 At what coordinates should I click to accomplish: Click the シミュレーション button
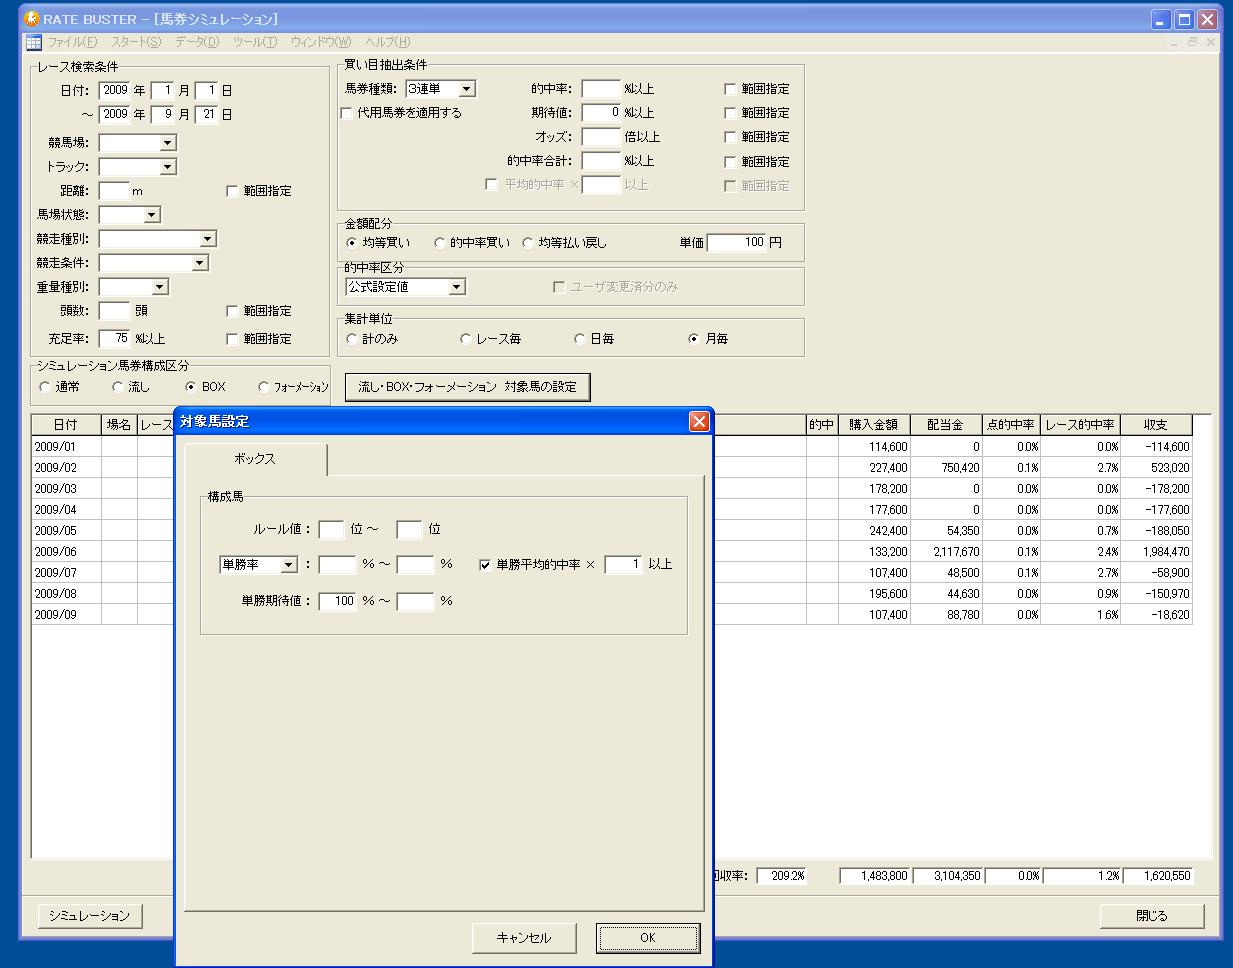coord(90,915)
